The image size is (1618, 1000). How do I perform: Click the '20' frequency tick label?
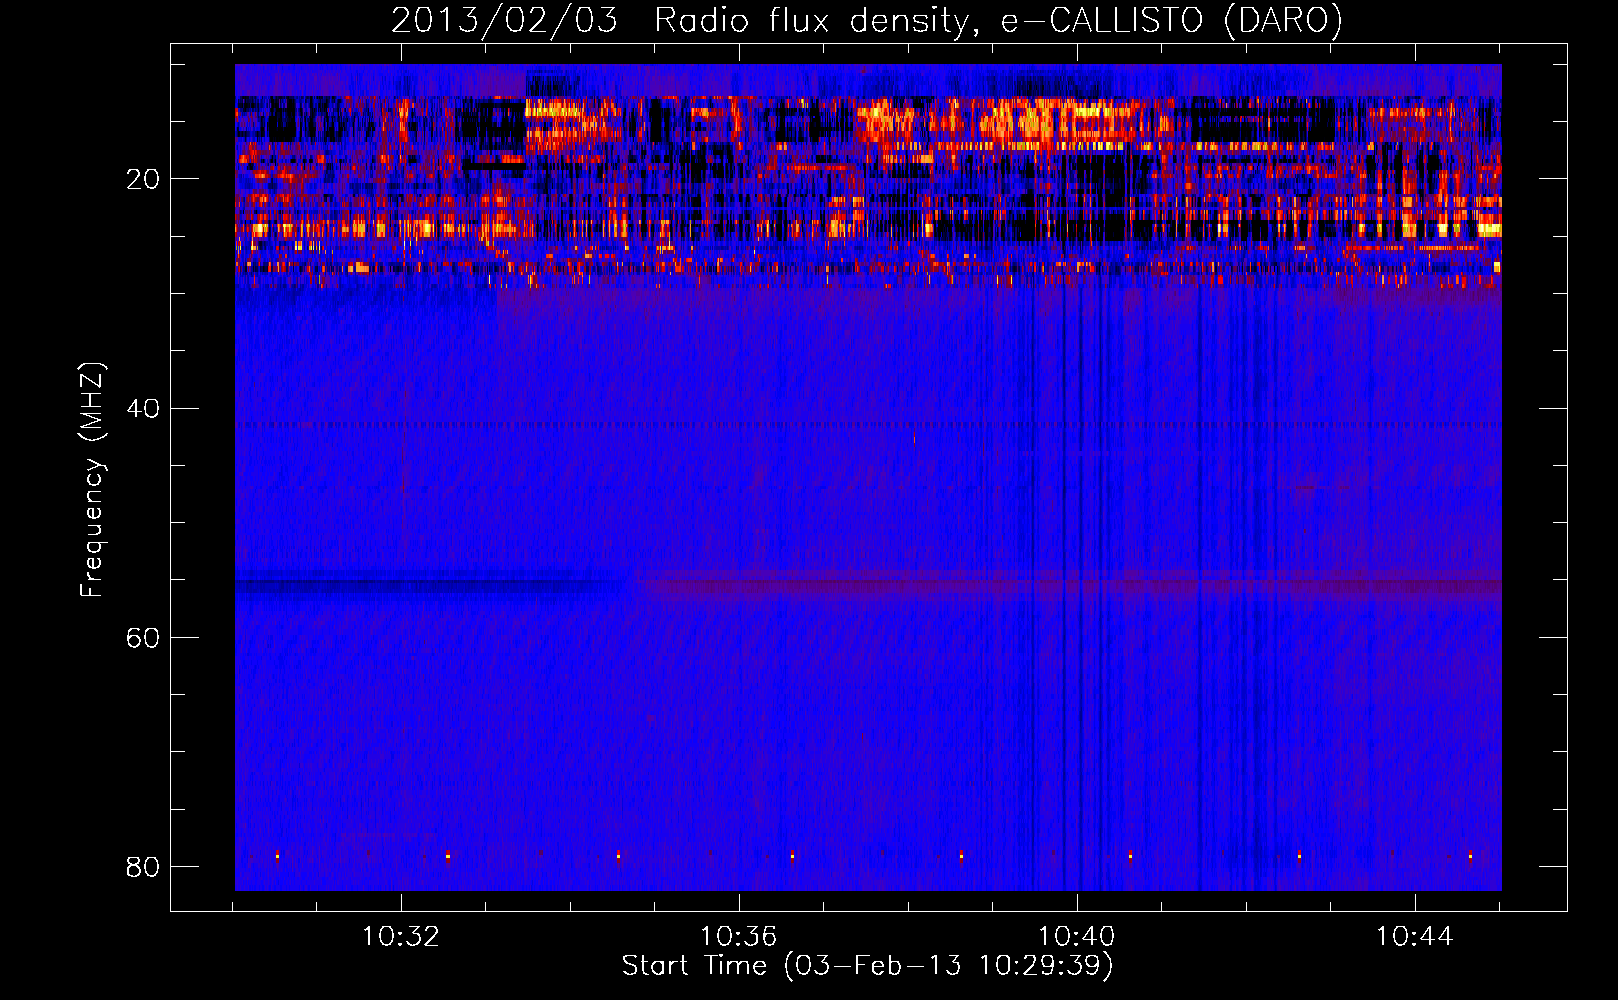143,180
